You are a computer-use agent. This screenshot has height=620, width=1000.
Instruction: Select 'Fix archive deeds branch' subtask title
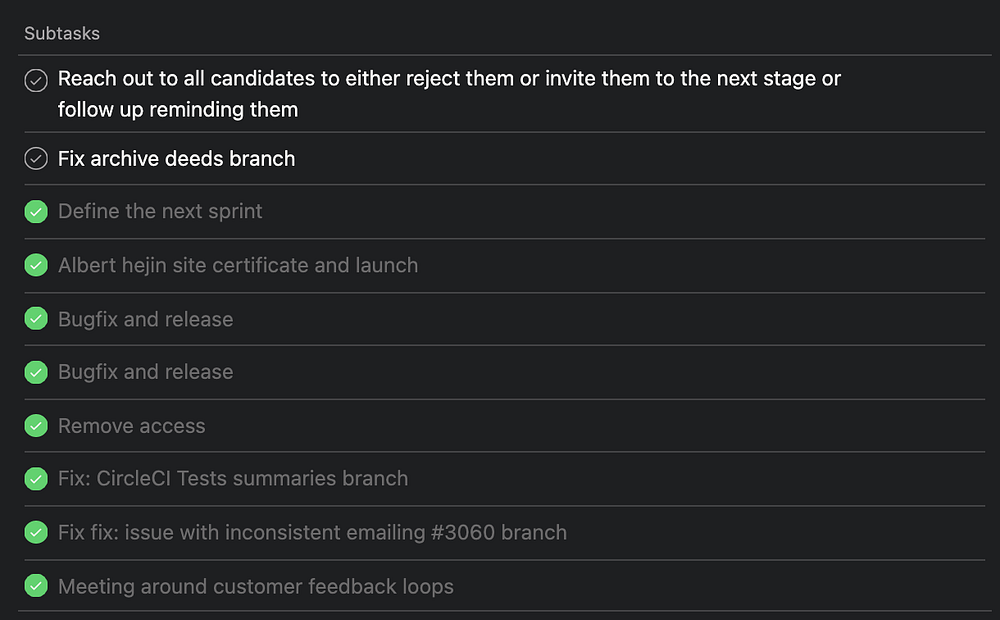click(x=176, y=159)
